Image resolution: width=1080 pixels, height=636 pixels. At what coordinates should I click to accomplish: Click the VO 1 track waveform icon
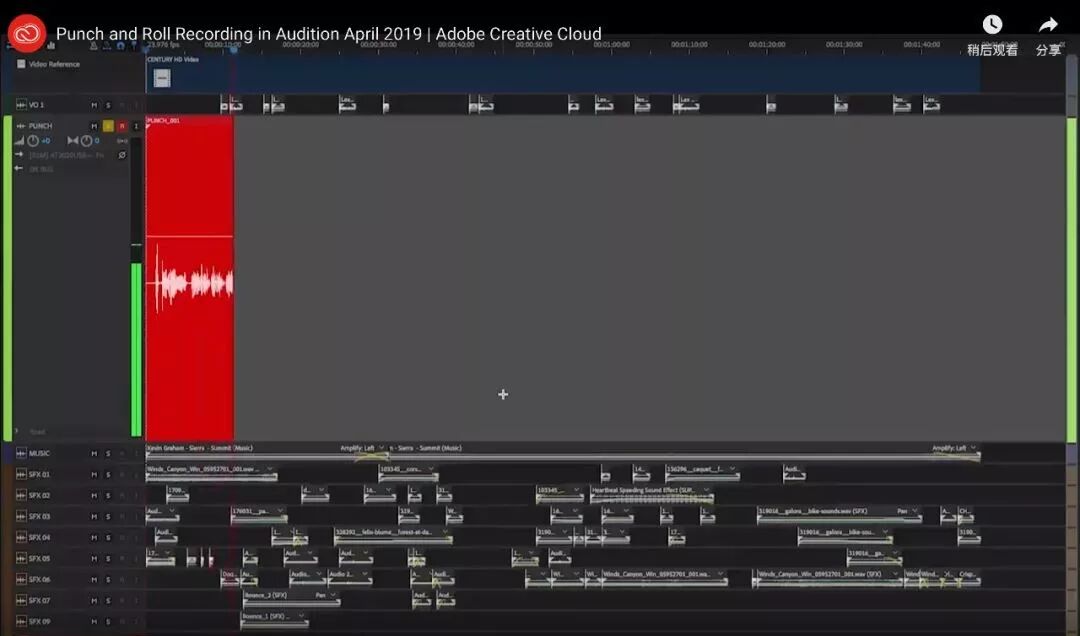[x=21, y=105]
